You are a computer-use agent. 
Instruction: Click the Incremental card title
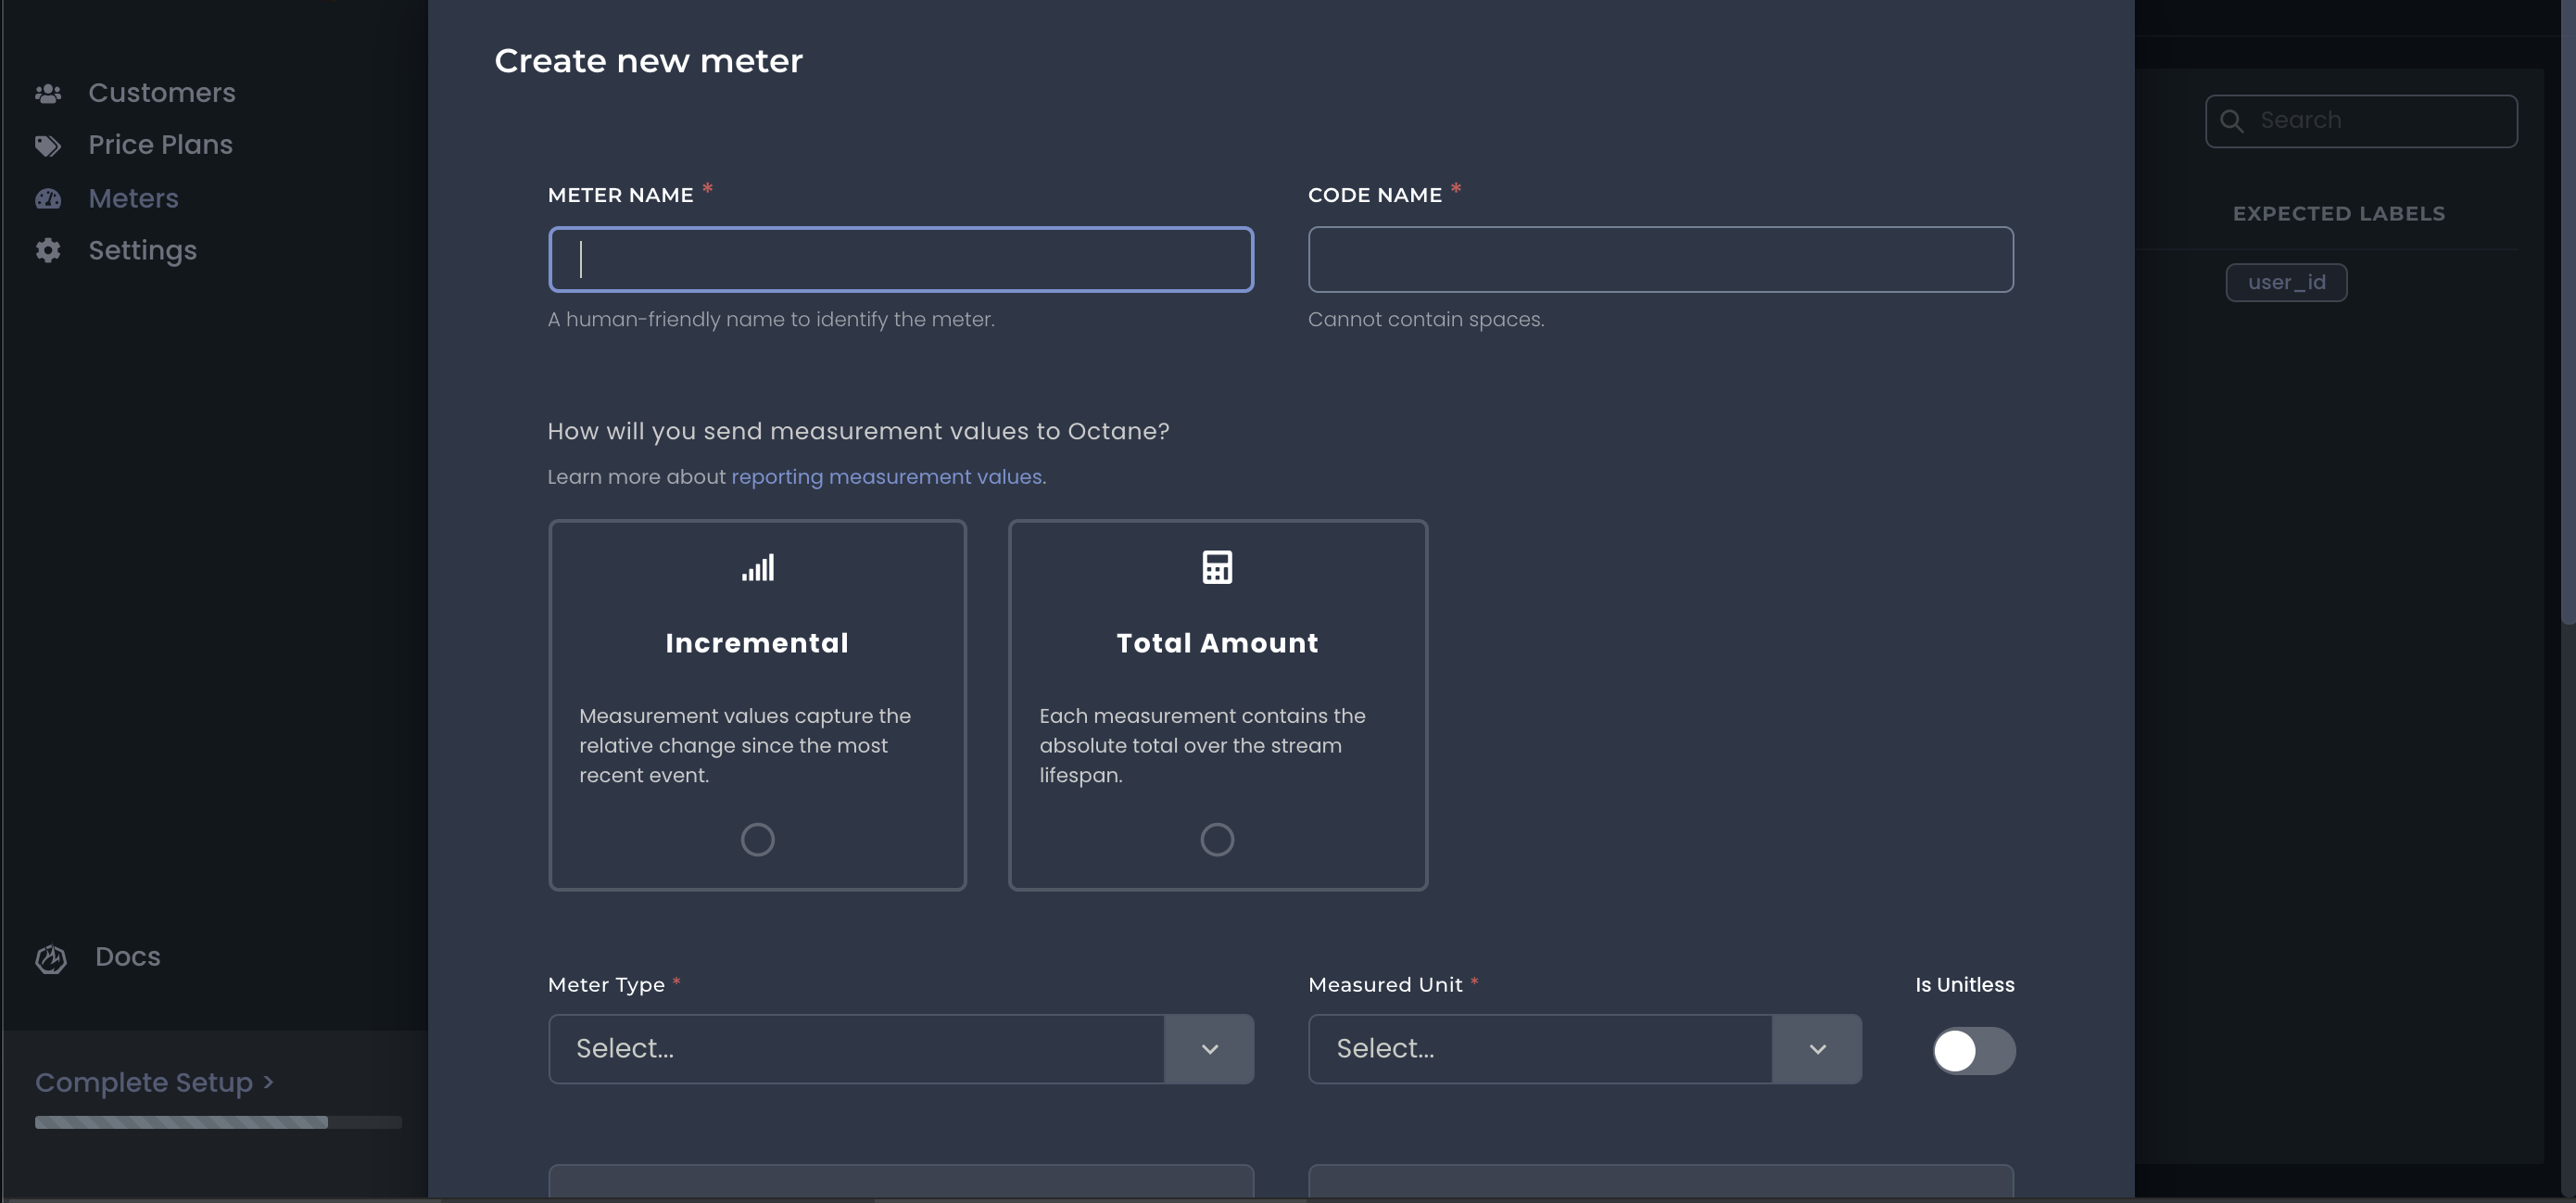tap(757, 643)
